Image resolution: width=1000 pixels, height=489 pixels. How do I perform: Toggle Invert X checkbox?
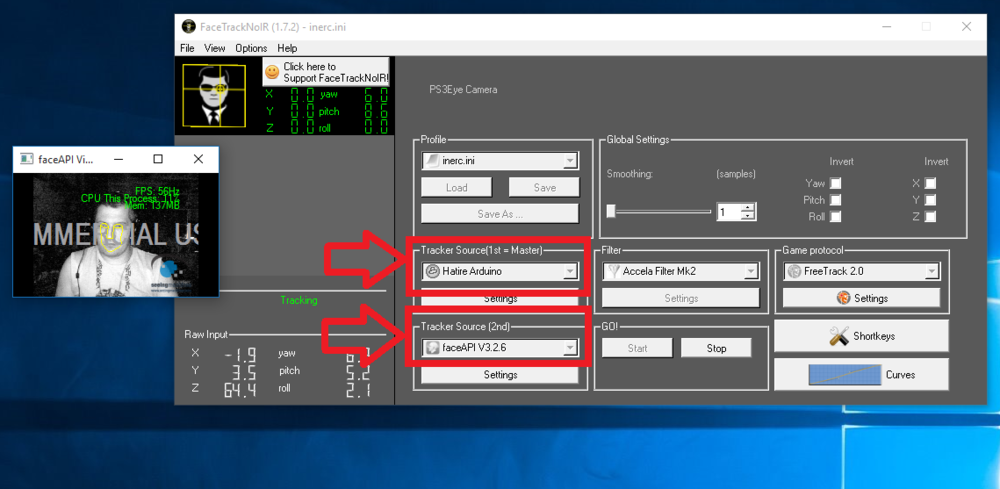[x=930, y=183]
